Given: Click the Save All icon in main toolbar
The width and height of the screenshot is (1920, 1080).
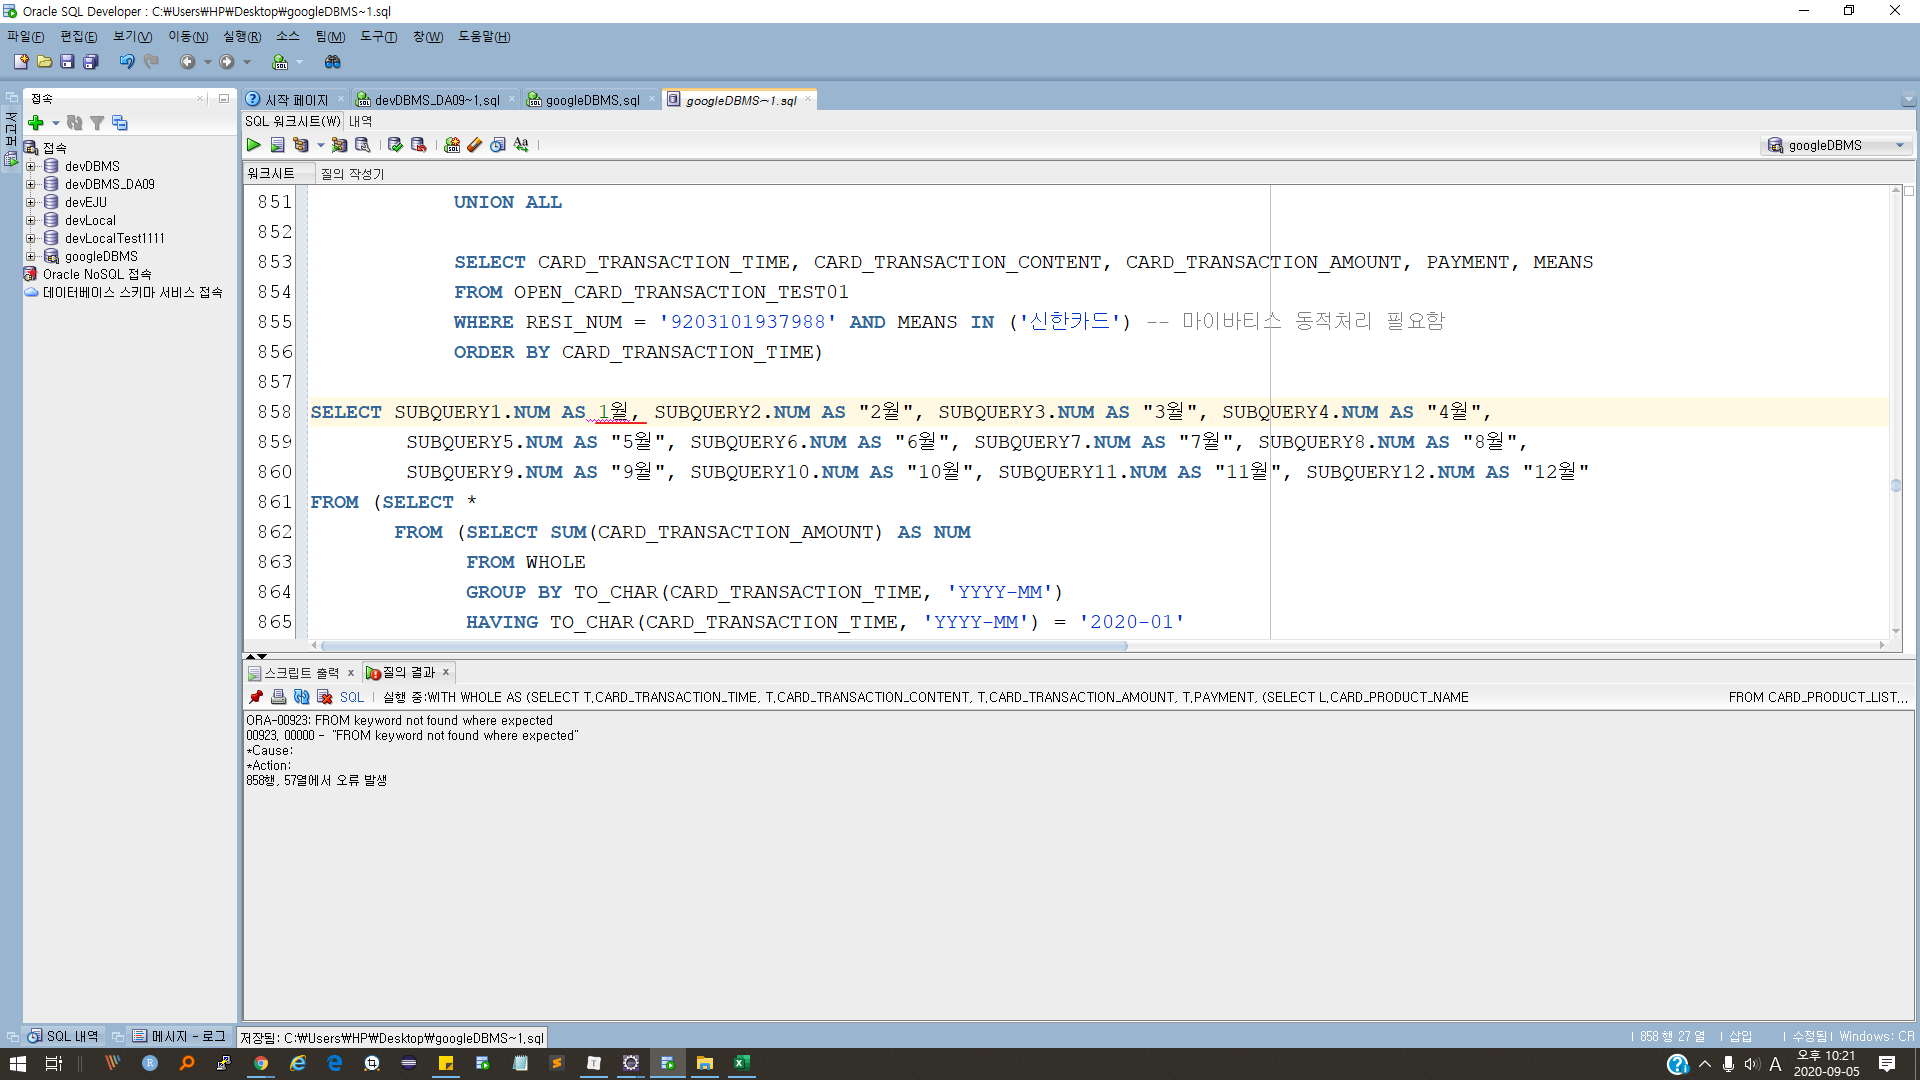Looking at the screenshot, I should coord(90,62).
